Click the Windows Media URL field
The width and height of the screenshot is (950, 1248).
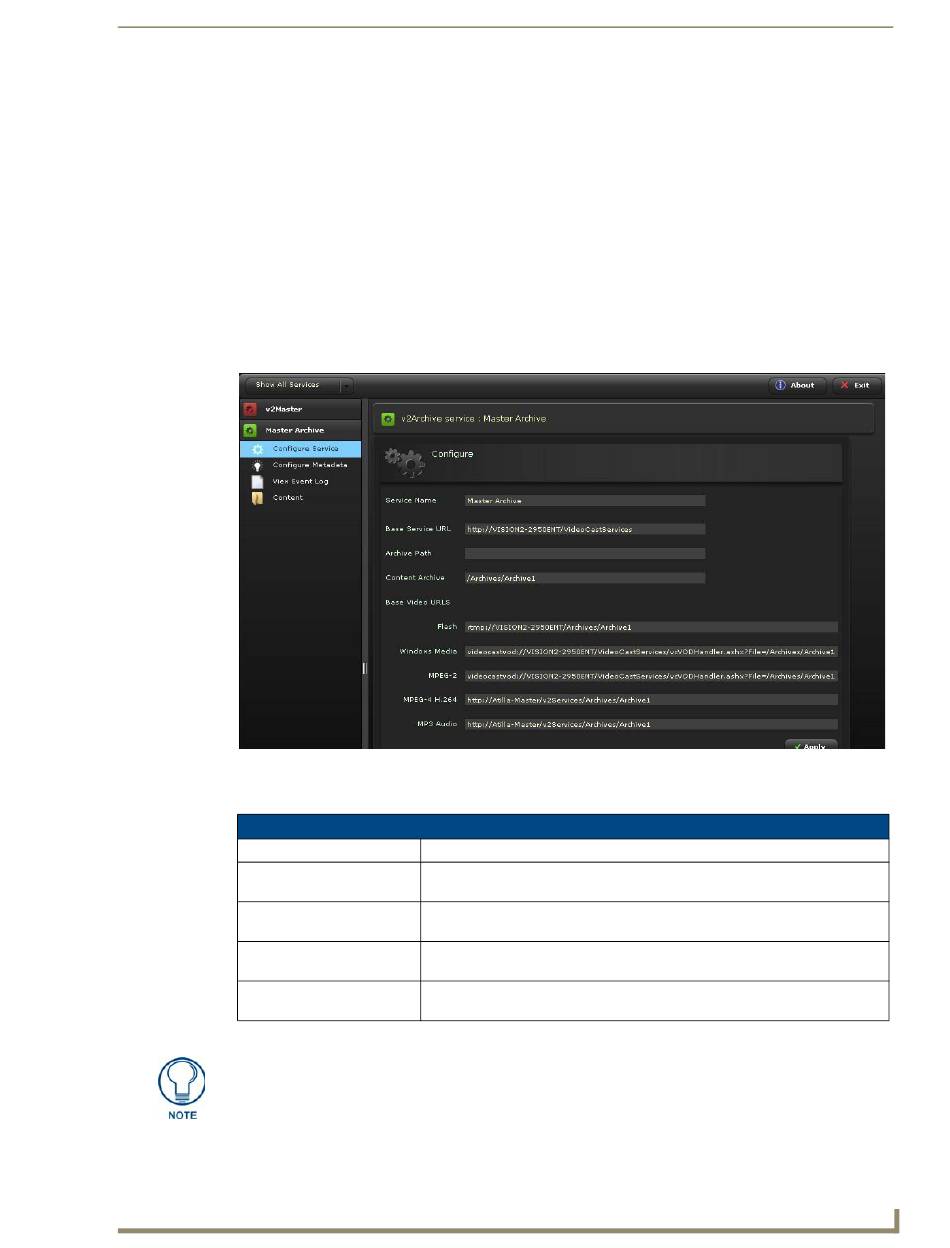tap(651, 651)
